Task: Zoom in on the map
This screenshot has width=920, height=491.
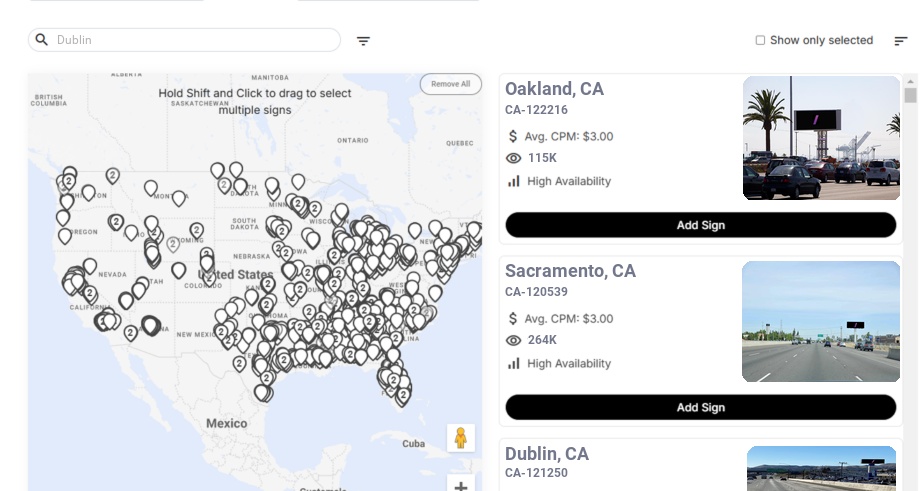Action: tap(461, 486)
